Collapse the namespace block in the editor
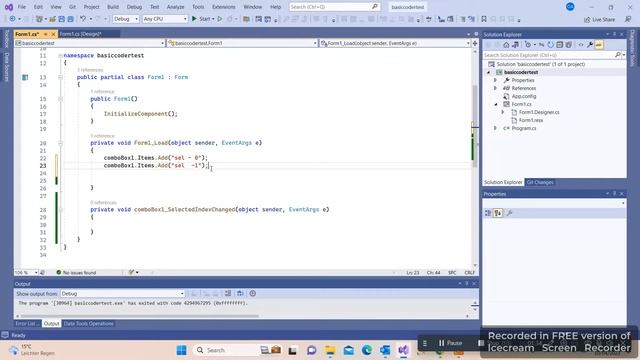The width and height of the screenshot is (640, 360). click(60, 56)
